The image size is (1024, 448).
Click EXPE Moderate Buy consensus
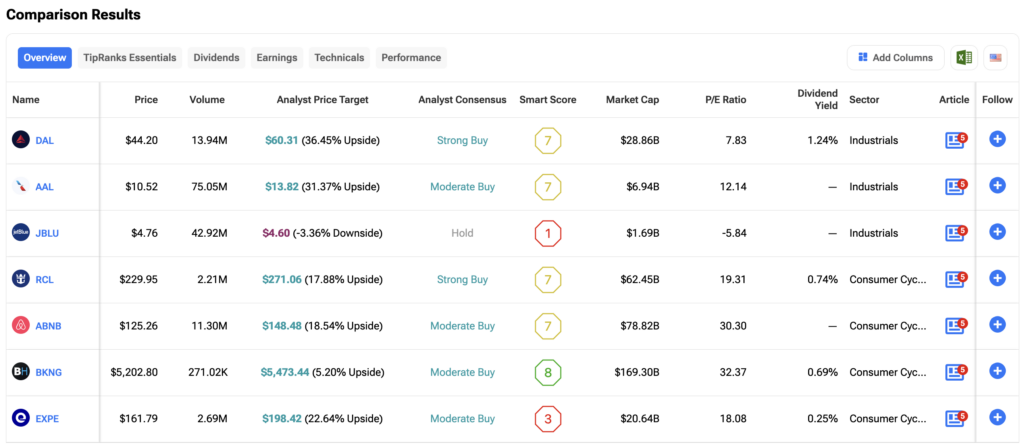462,419
